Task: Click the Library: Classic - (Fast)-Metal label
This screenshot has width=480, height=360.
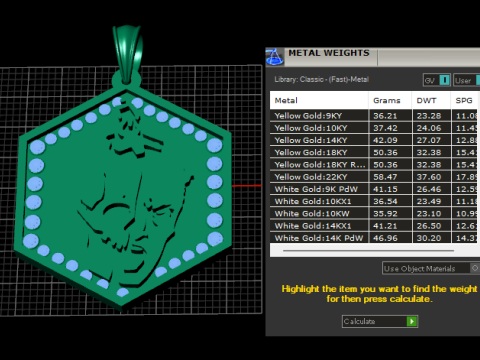Action: point(321,79)
